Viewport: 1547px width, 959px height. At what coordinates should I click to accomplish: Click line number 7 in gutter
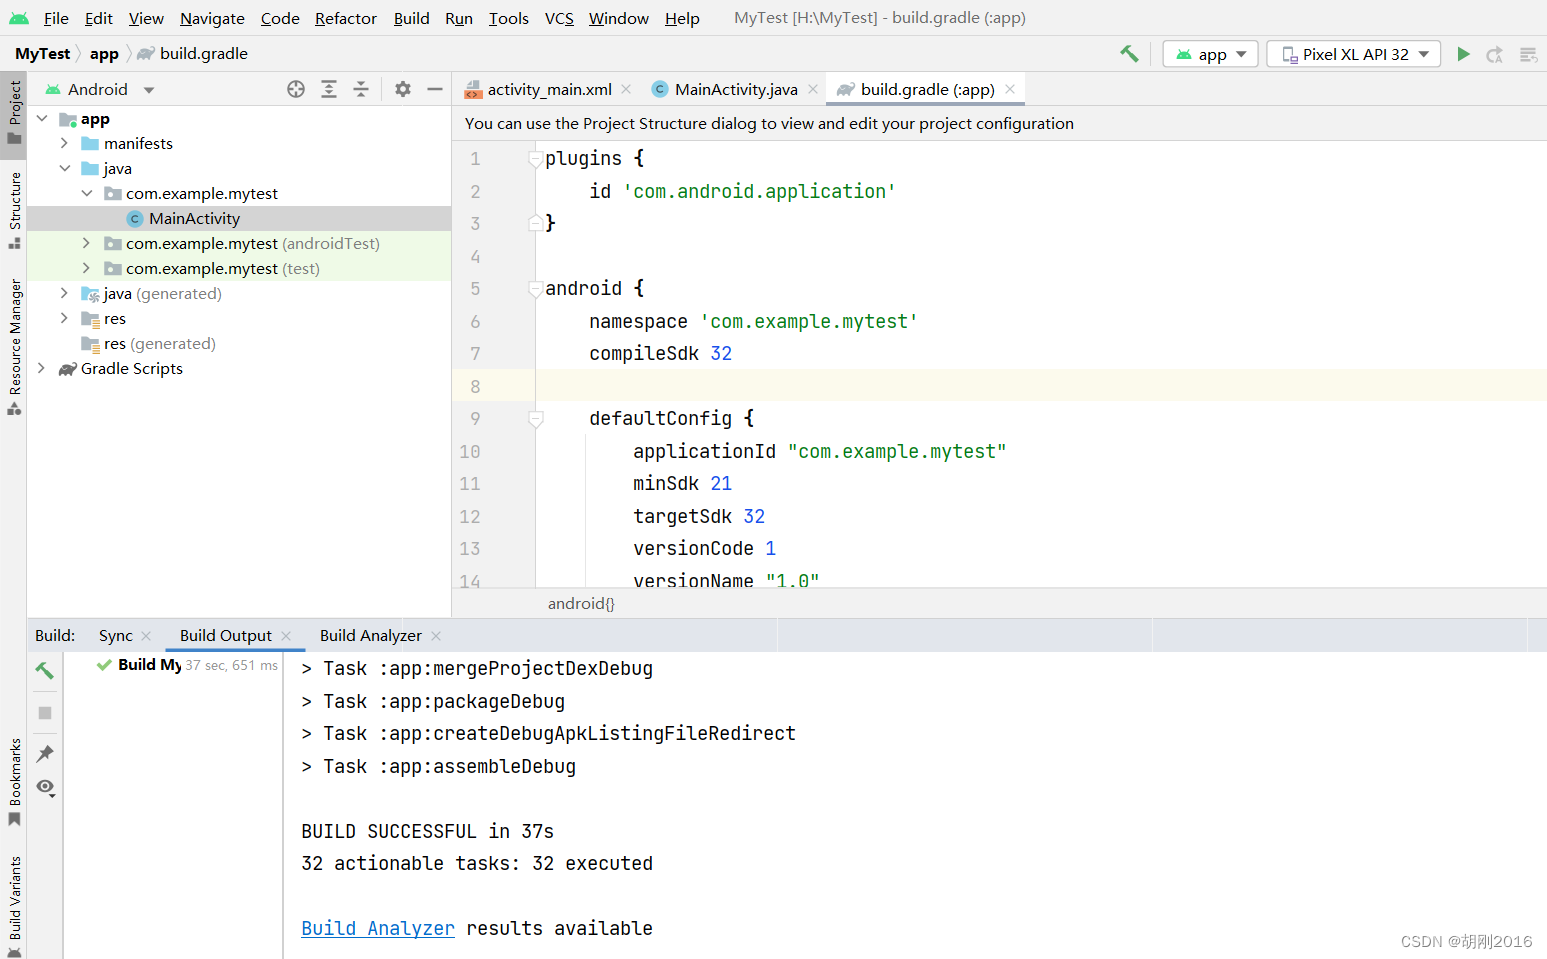pos(475,354)
